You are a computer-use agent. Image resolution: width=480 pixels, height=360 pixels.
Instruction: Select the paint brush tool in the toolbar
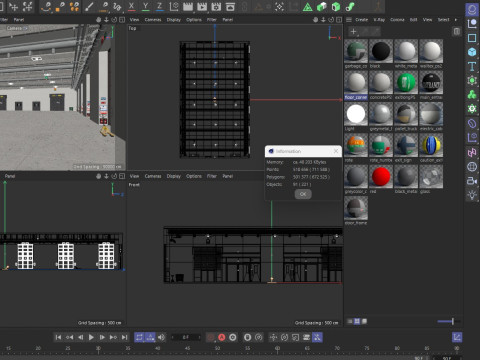coord(89,6)
